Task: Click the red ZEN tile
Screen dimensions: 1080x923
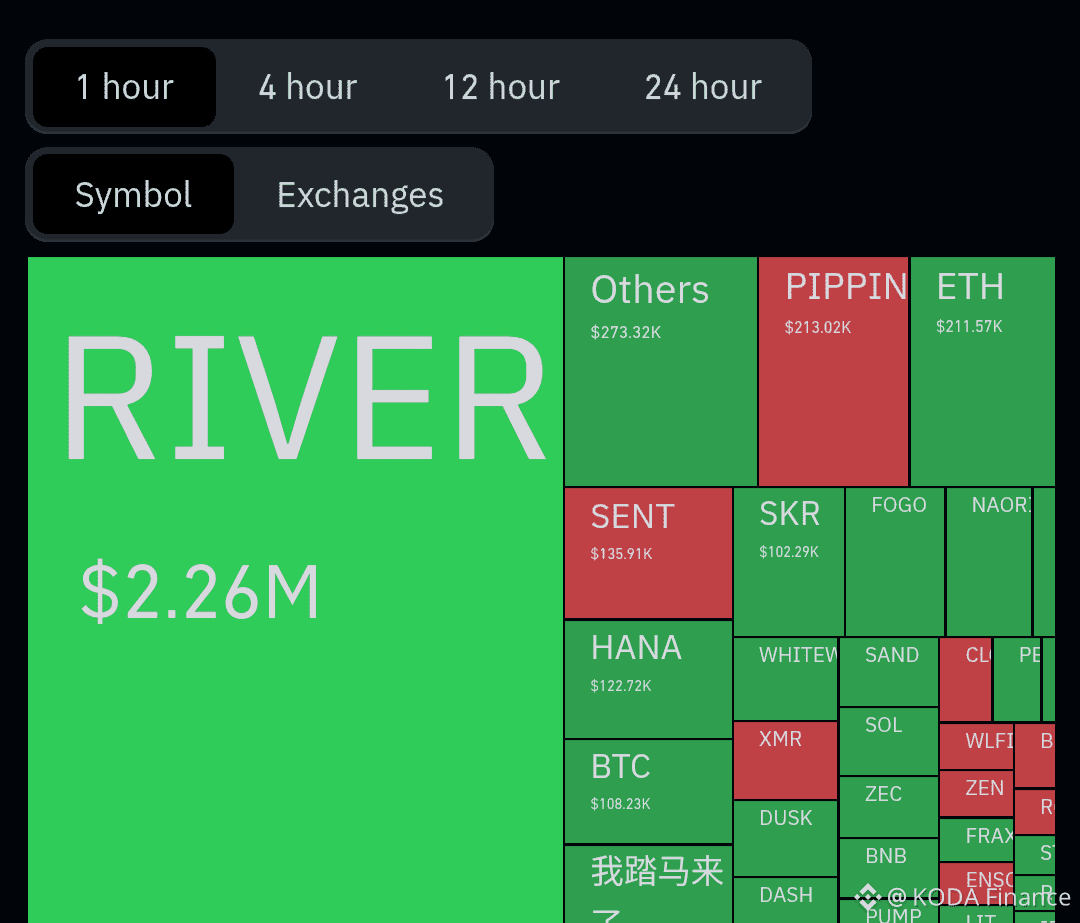Action: 976,794
